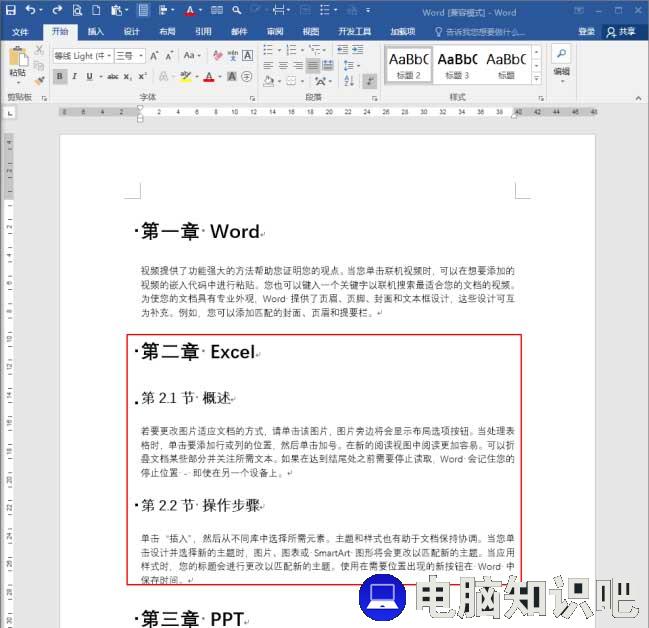Click the tell me what to do search box
The image size is (649, 628).
pyautogui.click(x=481, y=32)
